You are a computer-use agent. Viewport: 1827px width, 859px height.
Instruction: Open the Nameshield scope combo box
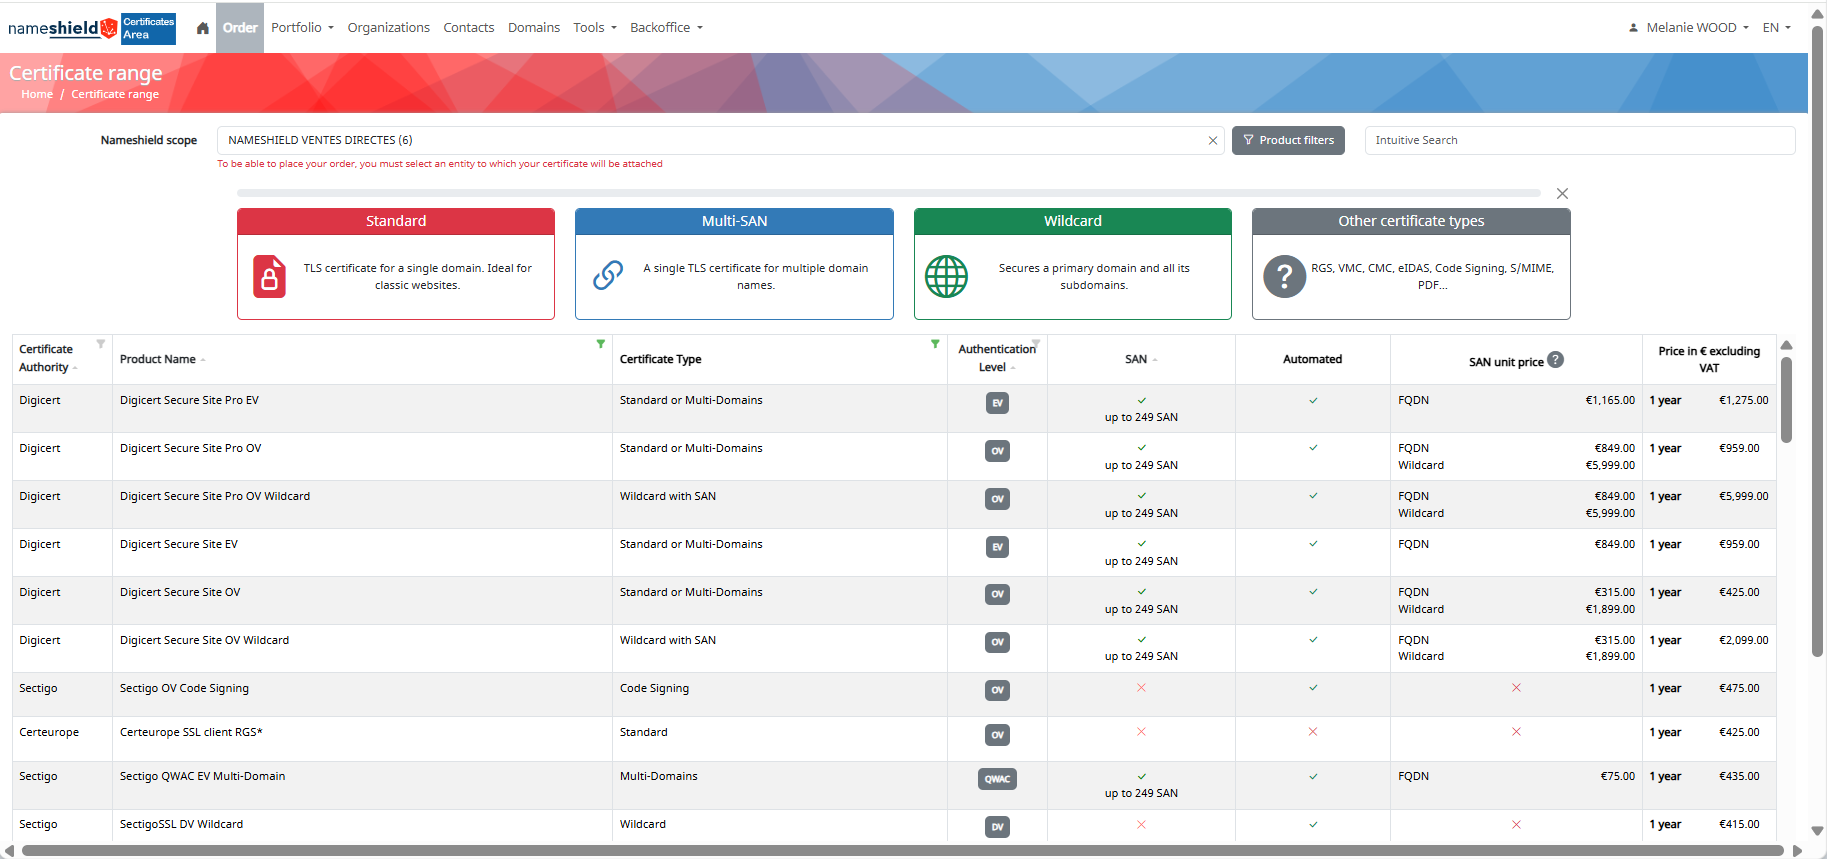pyautogui.click(x=720, y=141)
